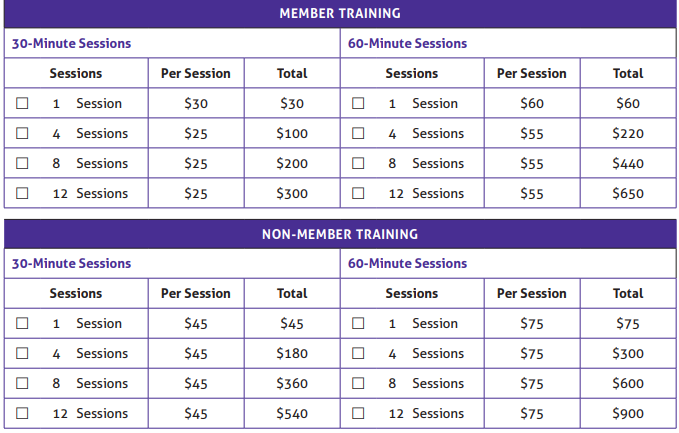The width and height of the screenshot is (679, 433).
Task: Select member 30-minute 8 Sessions checkbox
Action: pos(22,163)
